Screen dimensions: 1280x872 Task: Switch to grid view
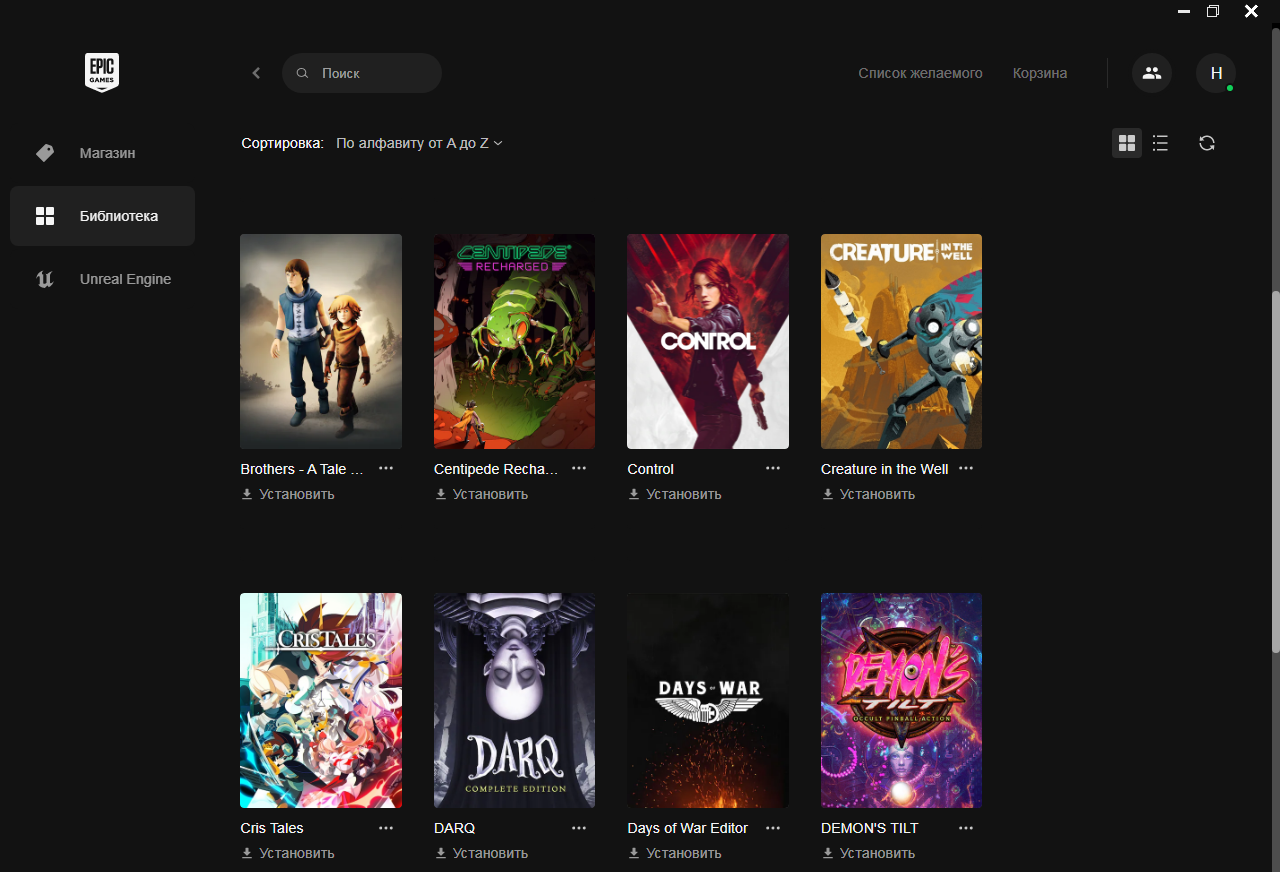click(x=1127, y=143)
